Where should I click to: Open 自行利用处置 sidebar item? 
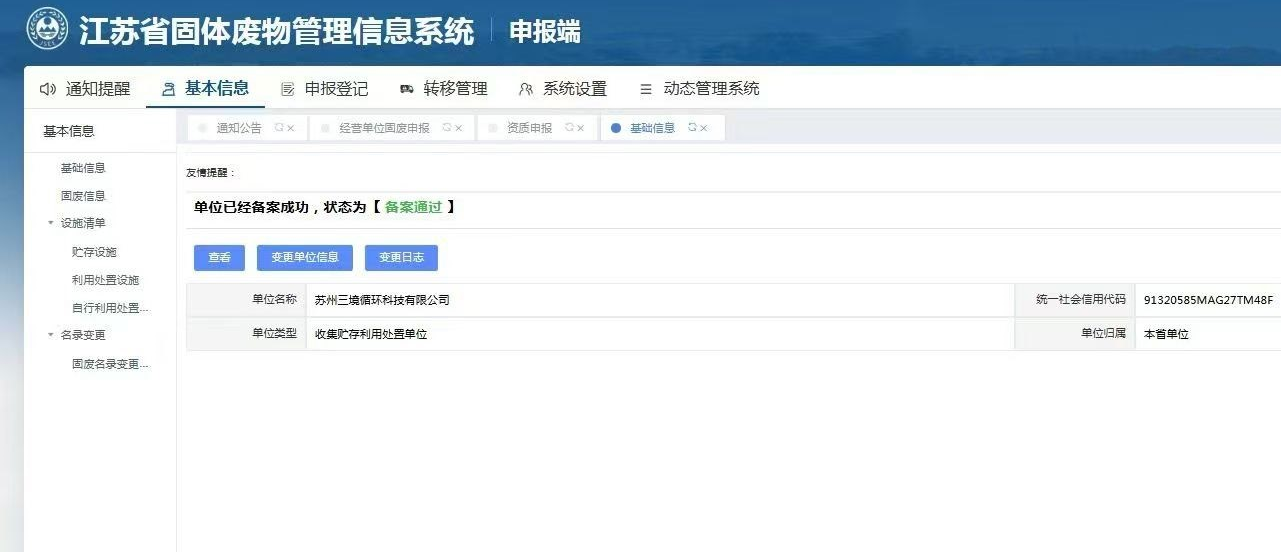click(110, 308)
